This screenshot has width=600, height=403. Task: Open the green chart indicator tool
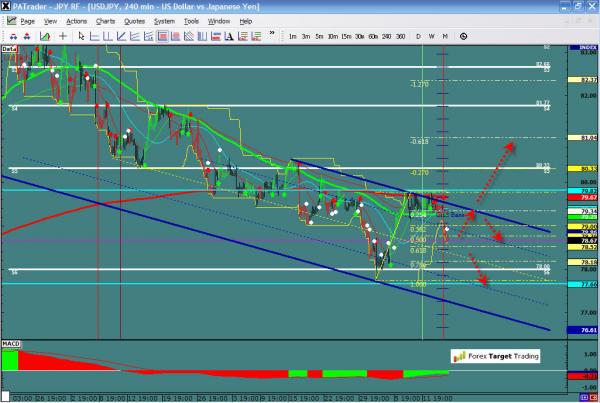[45, 36]
